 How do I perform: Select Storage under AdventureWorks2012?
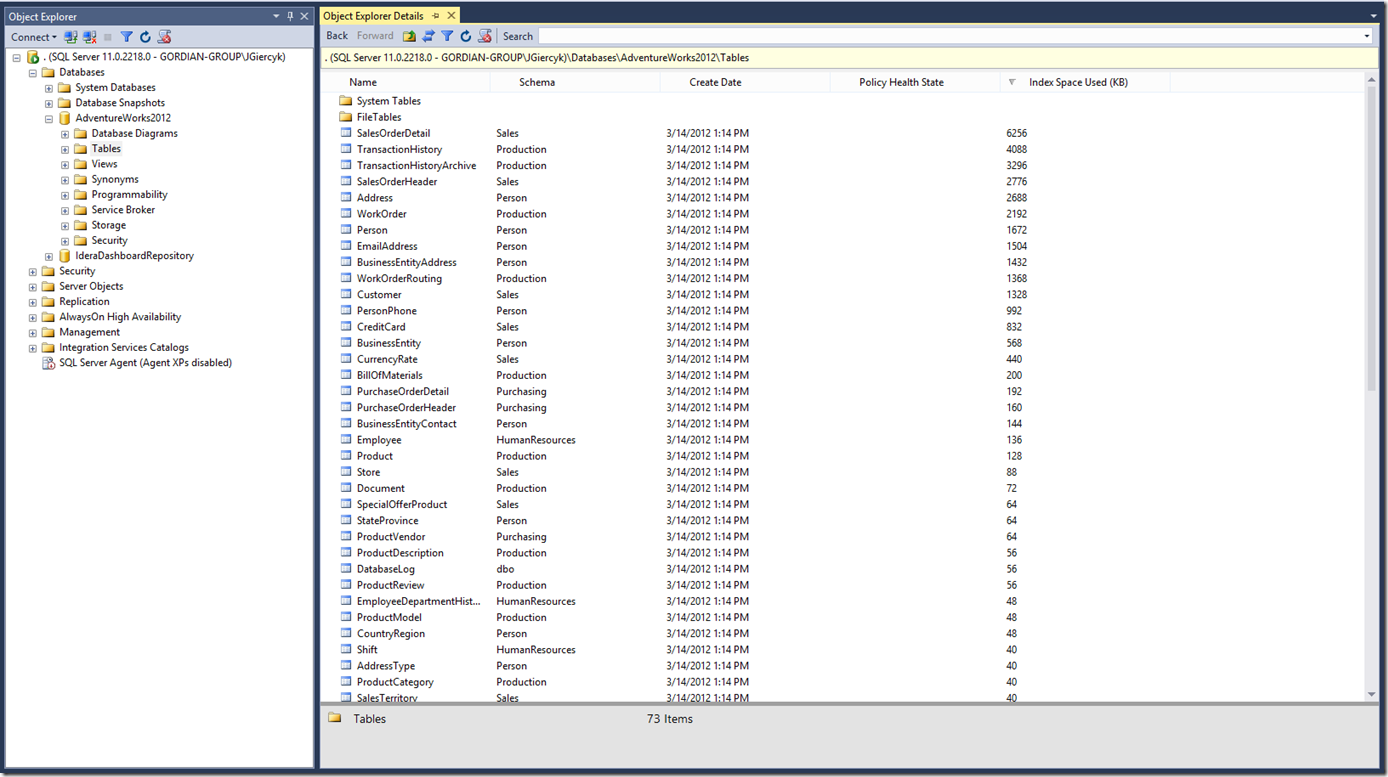point(108,225)
